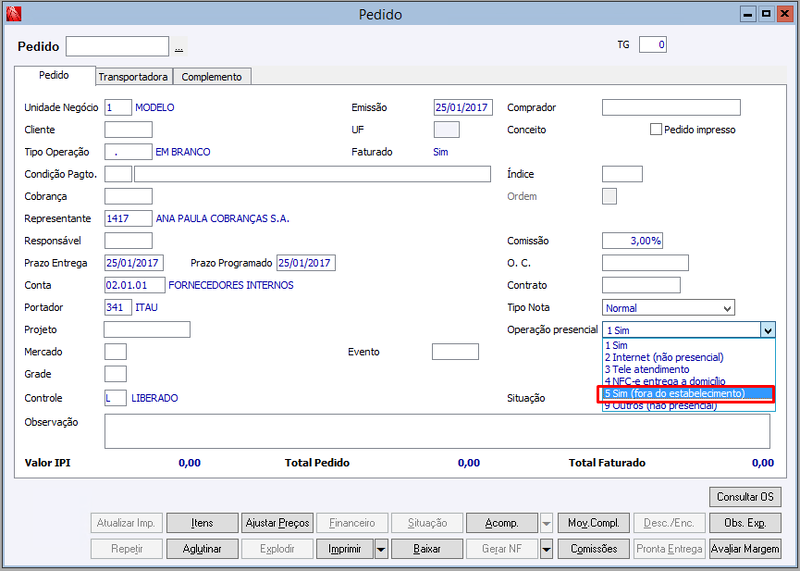This screenshot has height=571, width=800.
Task: Click the Grade input field
Action: (115, 374)
